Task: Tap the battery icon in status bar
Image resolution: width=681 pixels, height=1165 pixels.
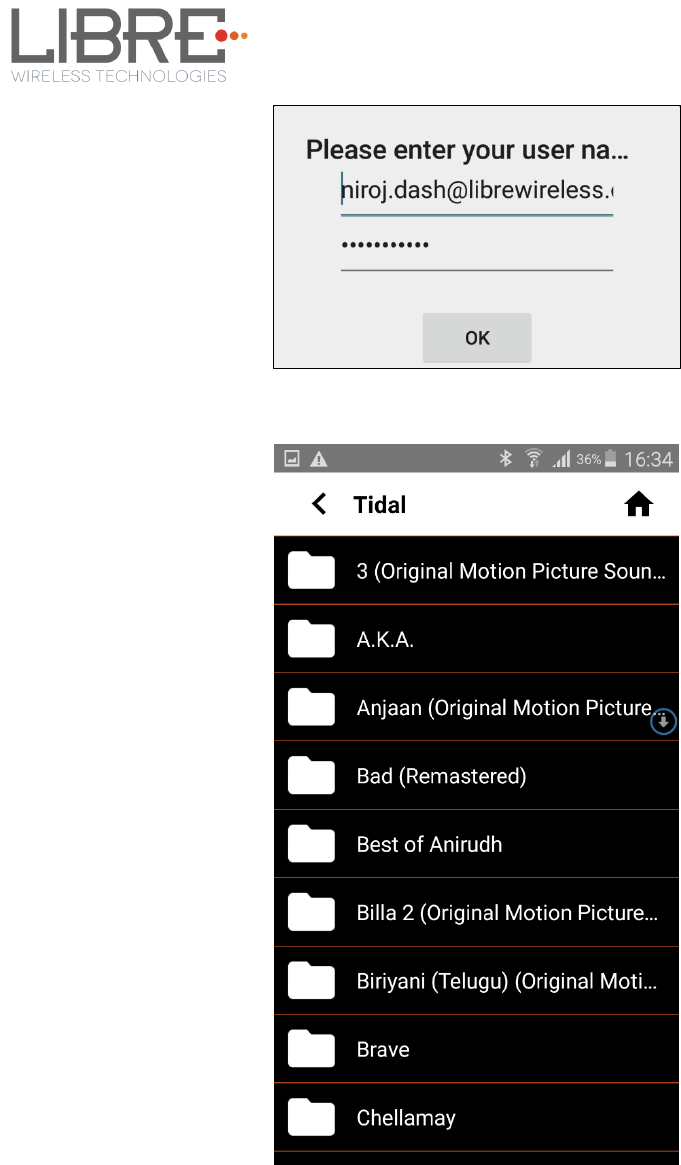Action: tap(610, 459)
